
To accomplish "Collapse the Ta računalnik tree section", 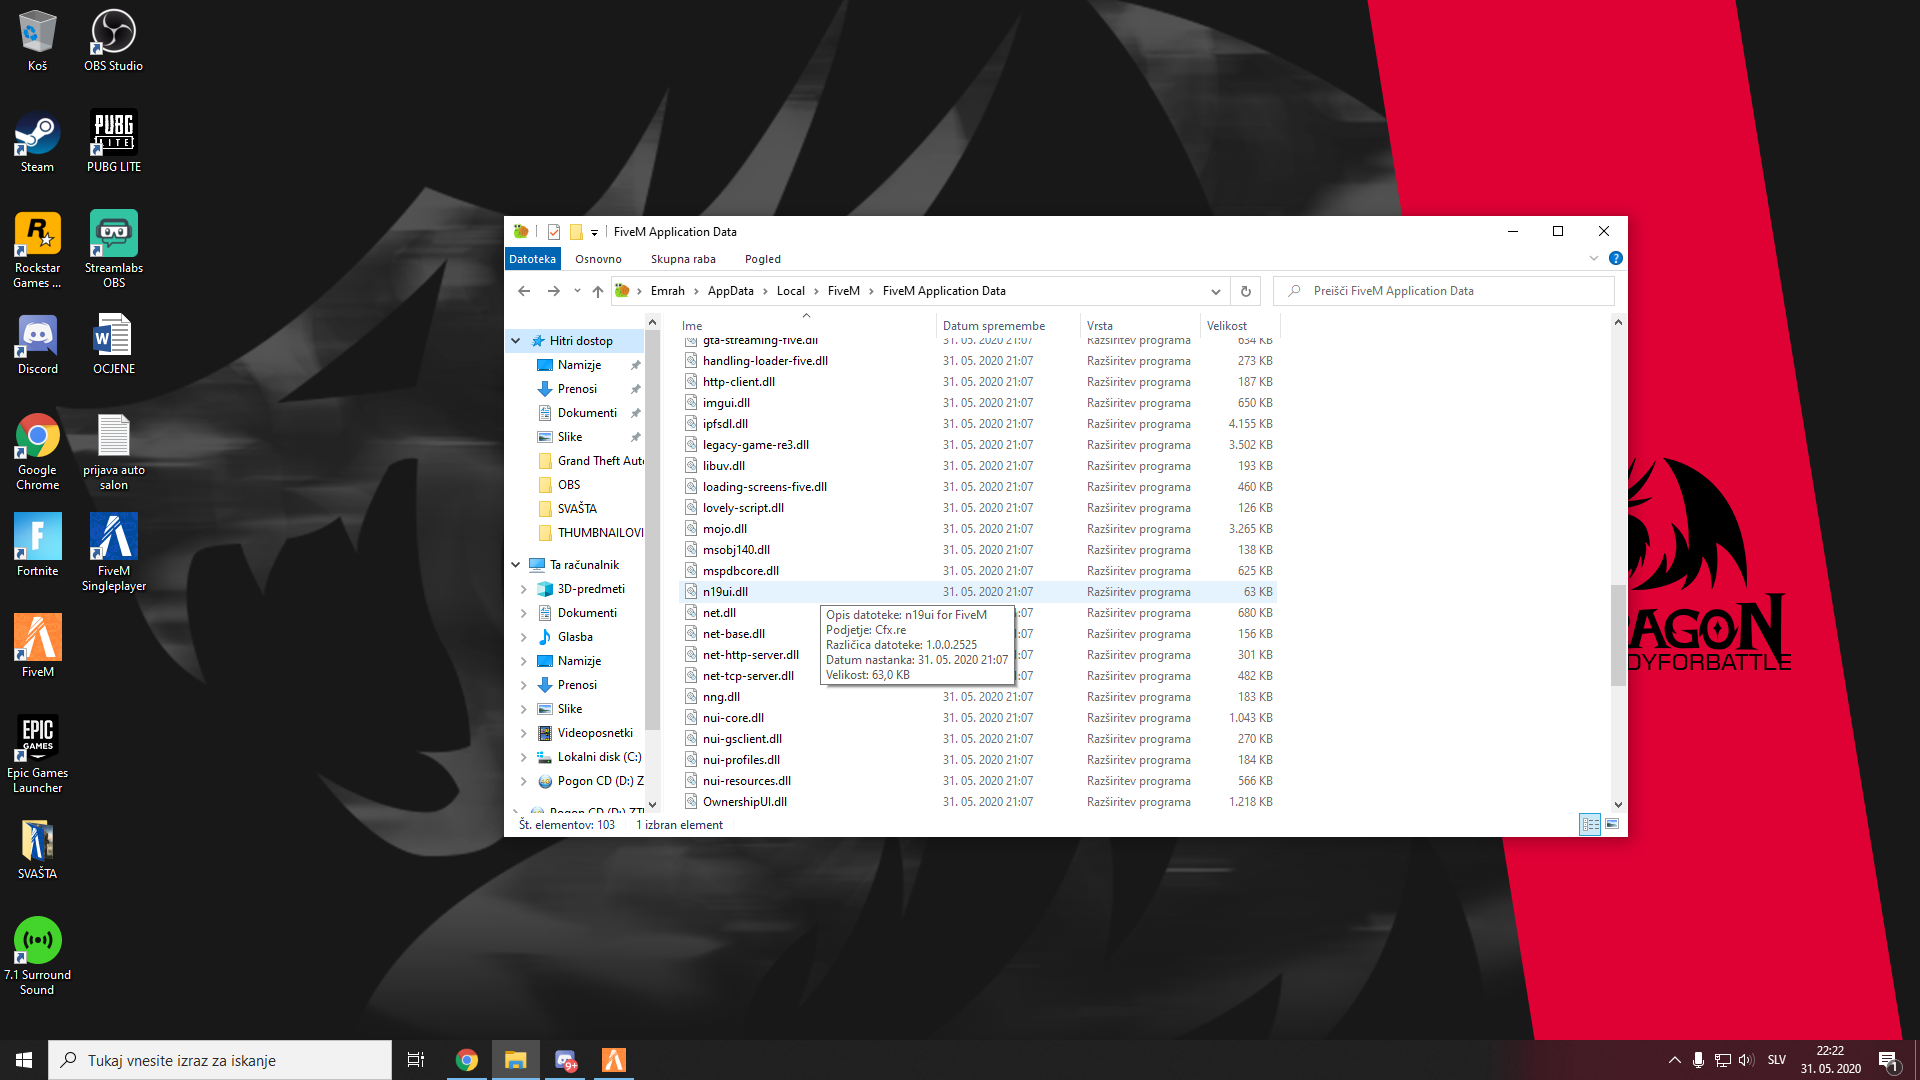I will [x=516, y=564].
